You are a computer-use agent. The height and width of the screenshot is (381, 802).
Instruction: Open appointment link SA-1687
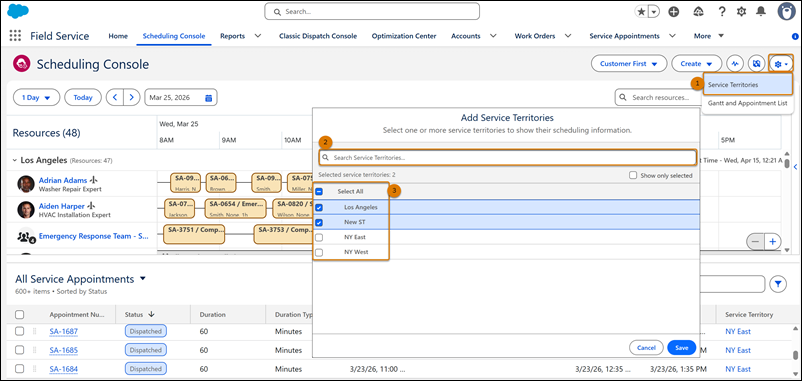(63, 331)
